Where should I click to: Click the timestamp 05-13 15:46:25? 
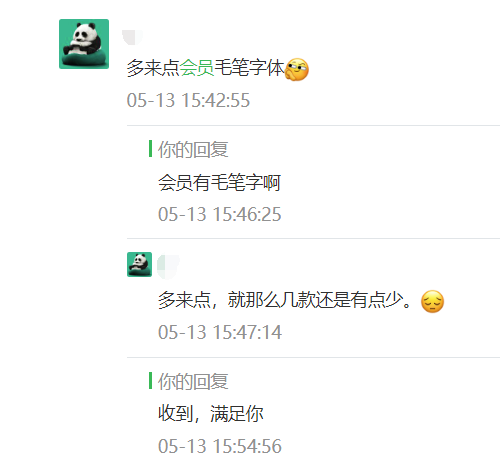point(220,214)
